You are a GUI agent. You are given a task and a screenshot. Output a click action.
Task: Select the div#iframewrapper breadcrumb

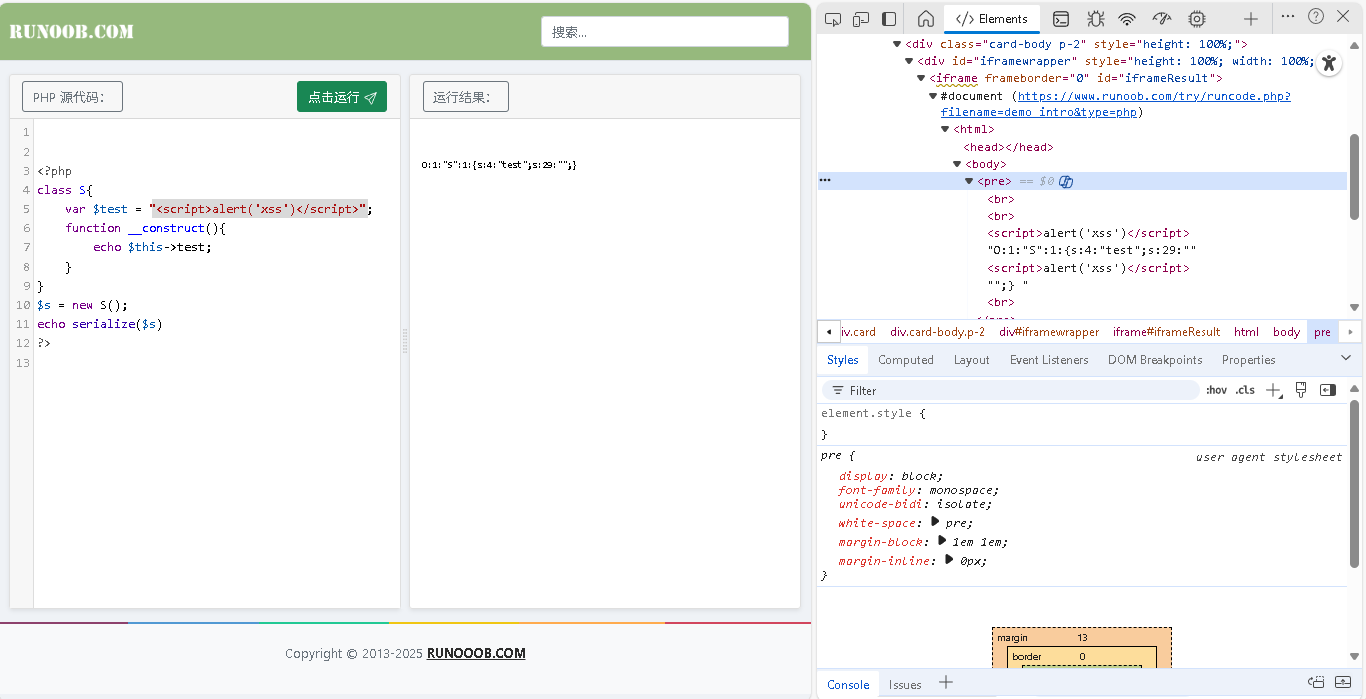pos(1049,332)
